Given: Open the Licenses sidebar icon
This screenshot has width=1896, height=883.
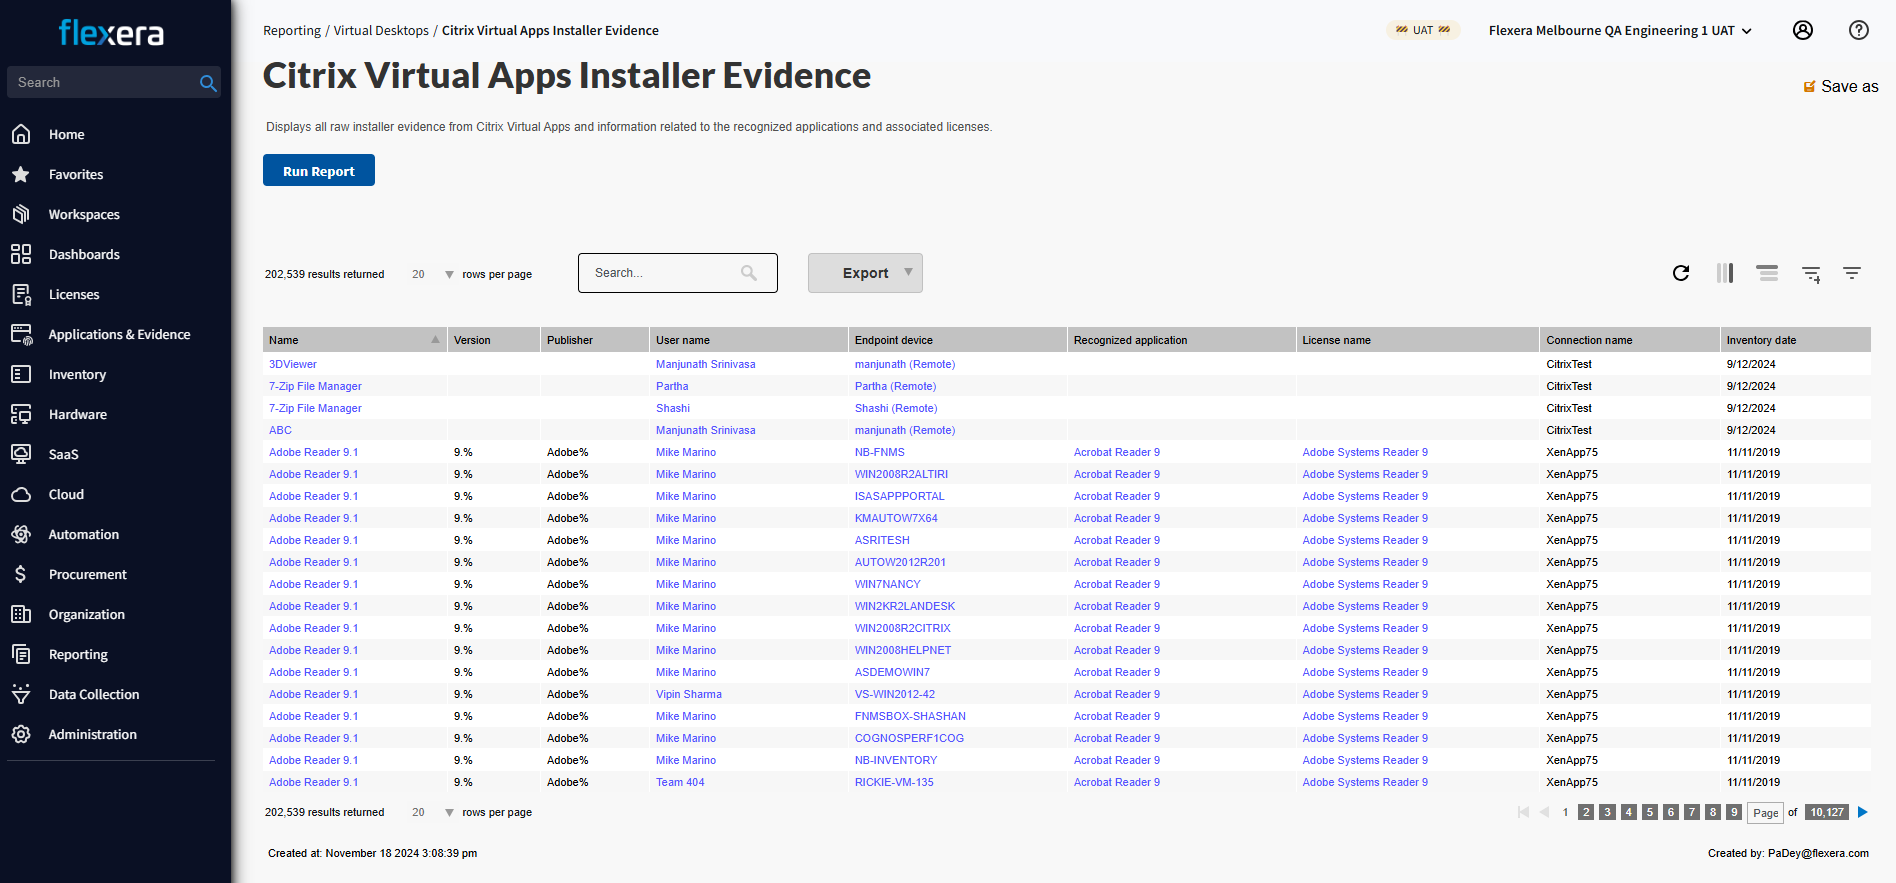Looking at the screenshot, I should coord(21,294).
